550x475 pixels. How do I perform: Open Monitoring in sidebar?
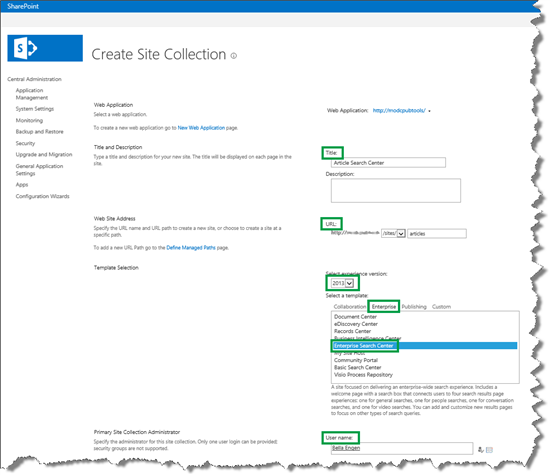29,120
